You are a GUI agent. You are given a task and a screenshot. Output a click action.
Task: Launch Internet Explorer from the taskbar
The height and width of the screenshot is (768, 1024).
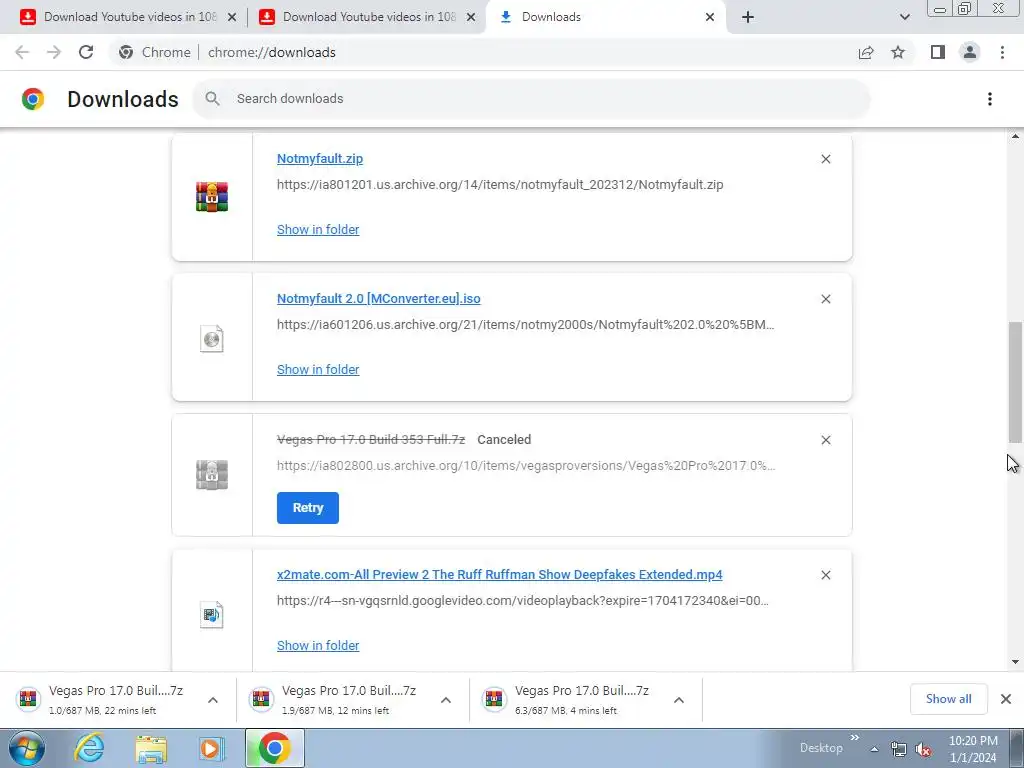click(x=88, y=748)
